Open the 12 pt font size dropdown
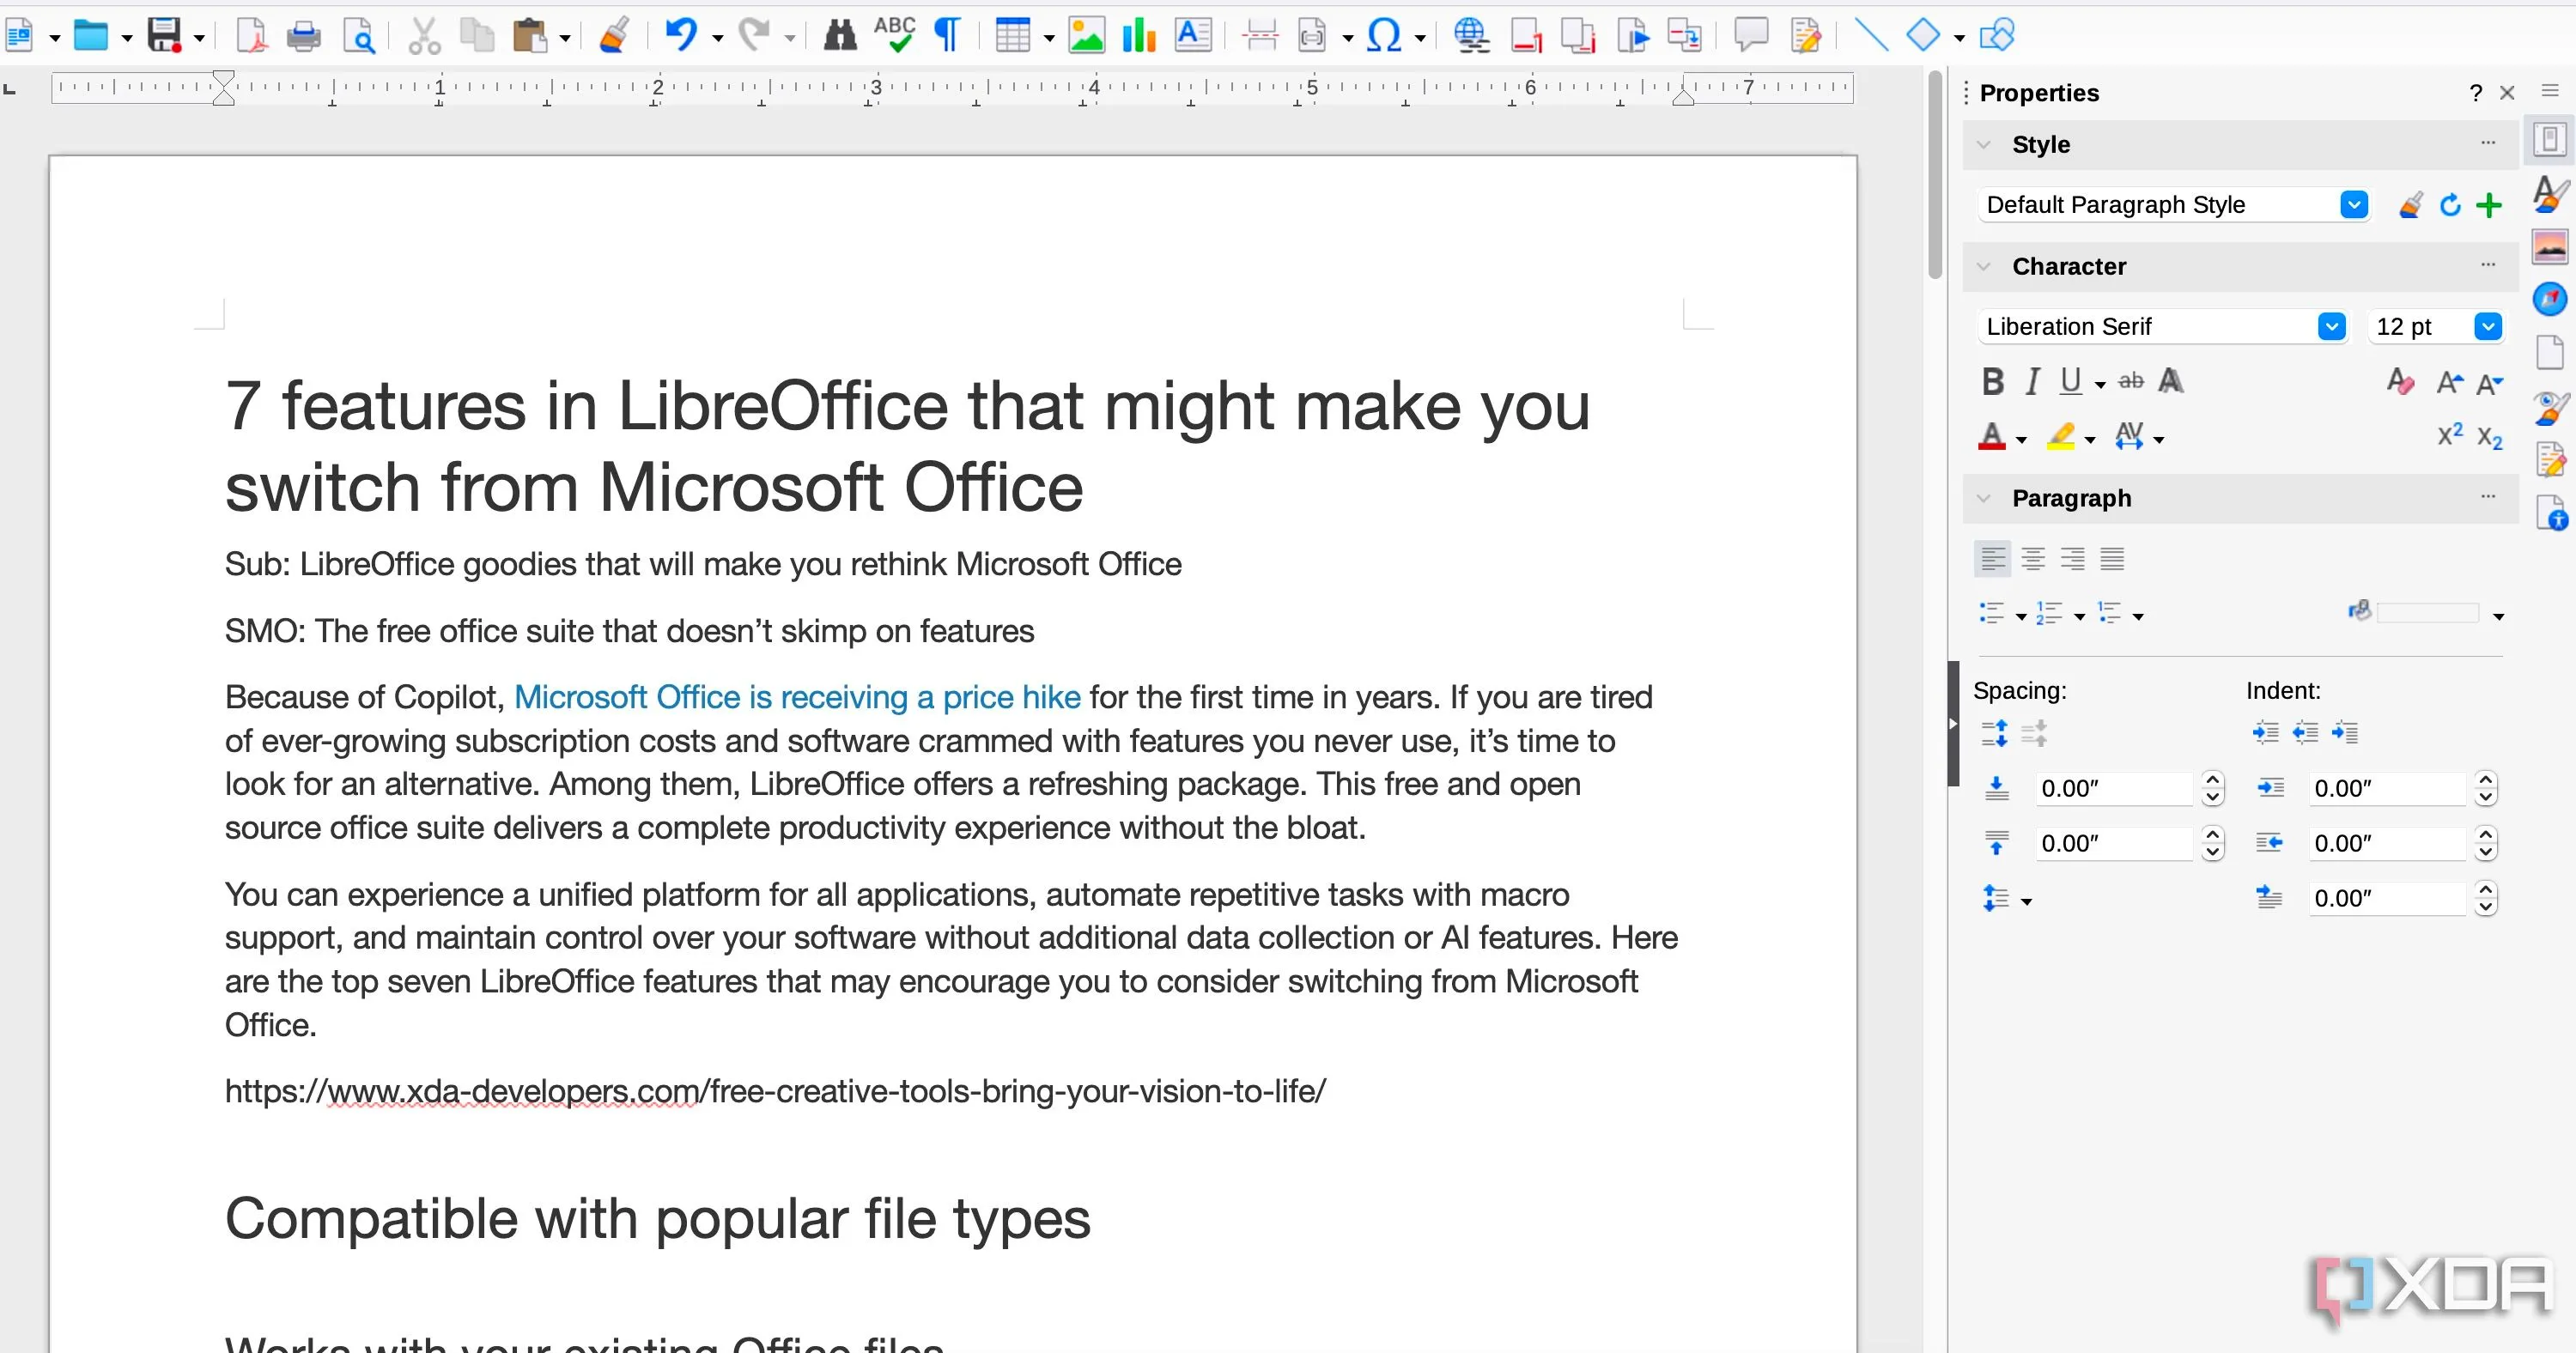This screenshot has width=2576, height=1353. pos(2488,327)
